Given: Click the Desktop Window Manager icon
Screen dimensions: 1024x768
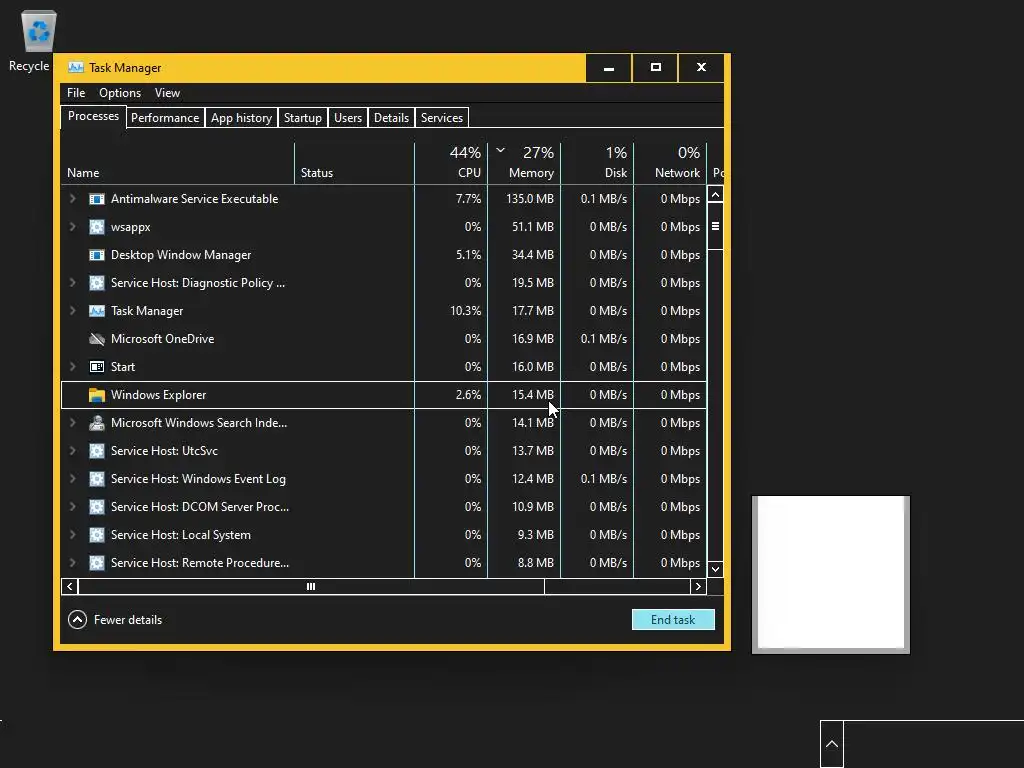Looking at the screenshot, I should pos(97,255).
